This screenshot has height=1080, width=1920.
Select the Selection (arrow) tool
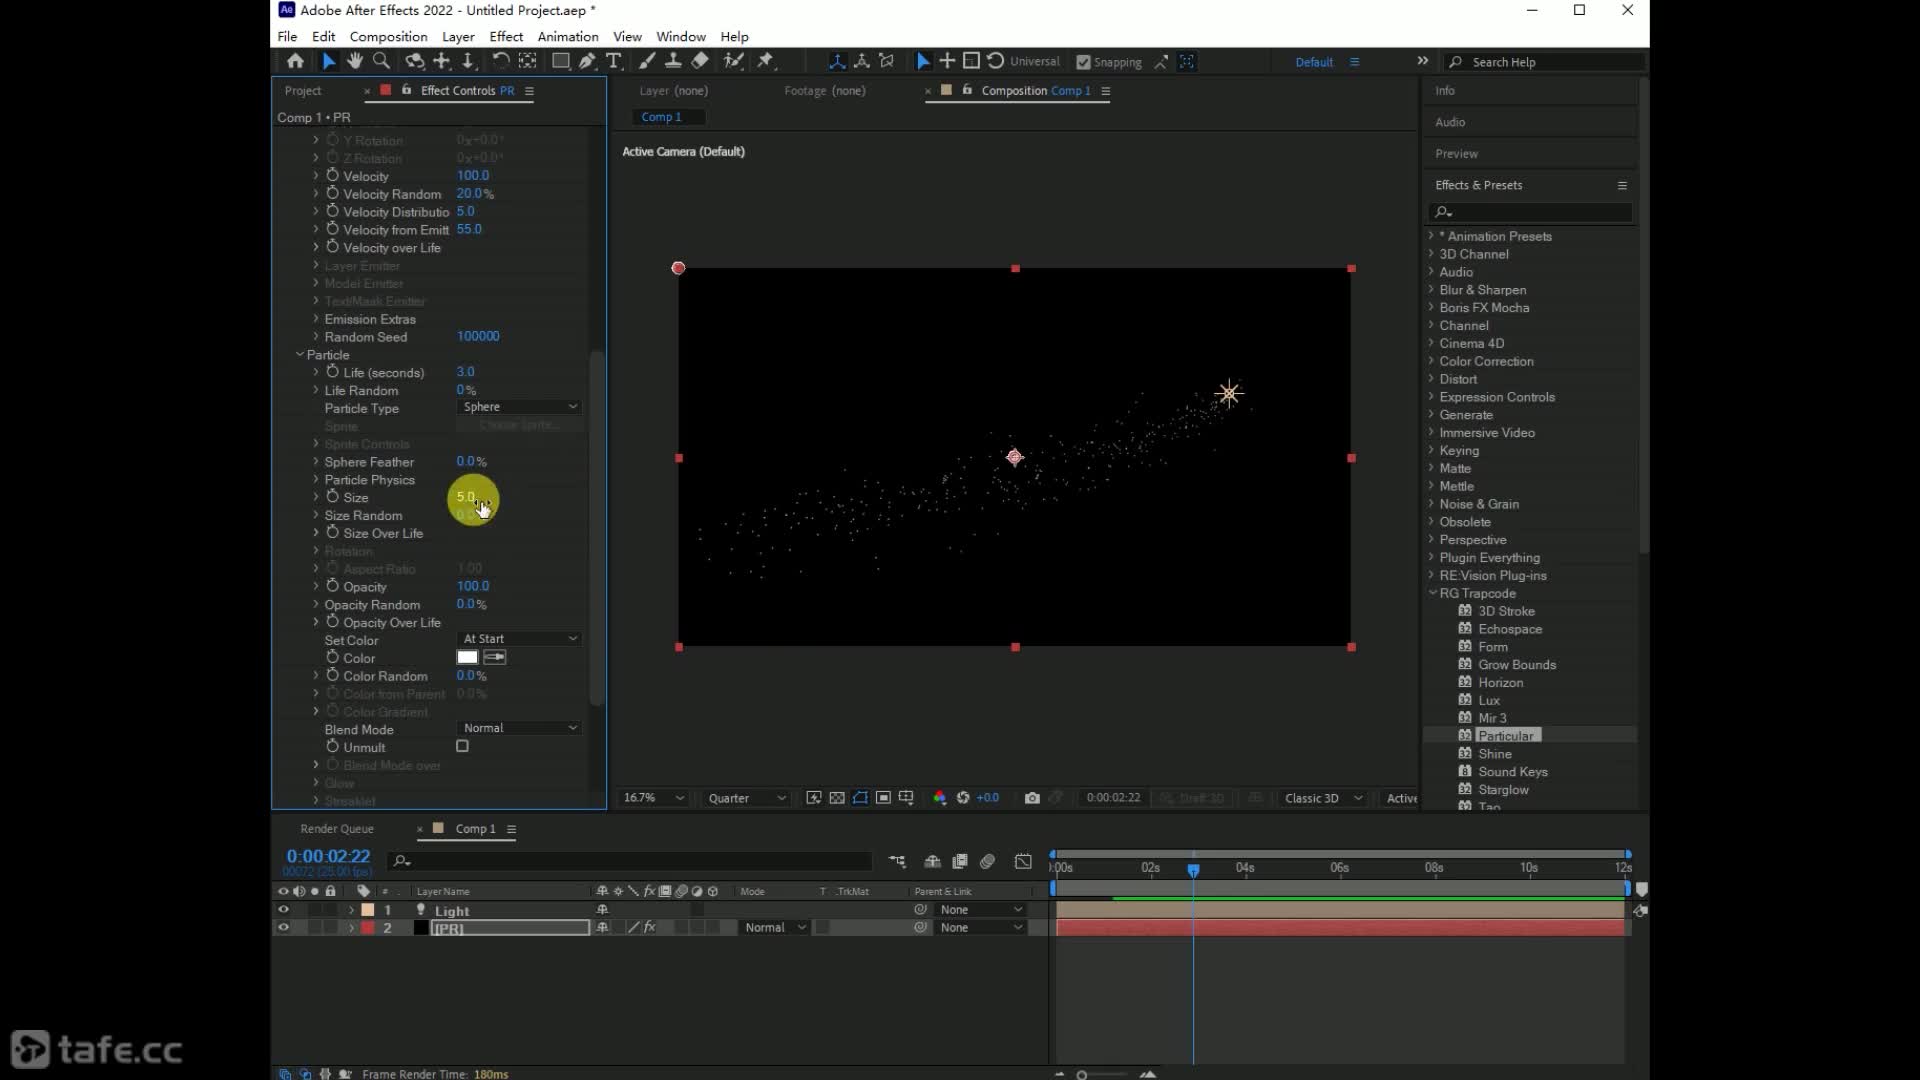coord(328,61)
